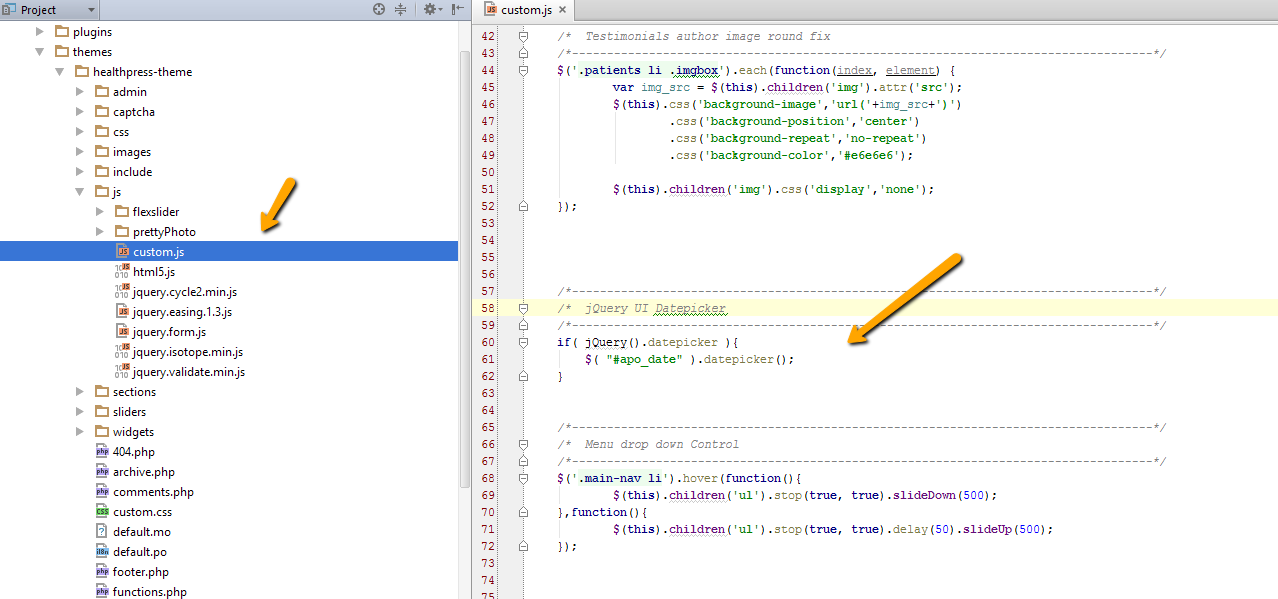Image resolution: width=1278 pixels, height=599 pixels.
Task: Click the custom.css file icon
Action: pyautogui.click(x=102, y=511)
